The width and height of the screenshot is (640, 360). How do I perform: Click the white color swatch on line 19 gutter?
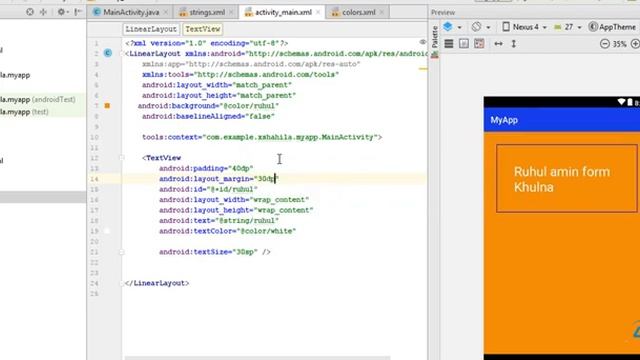107,231
